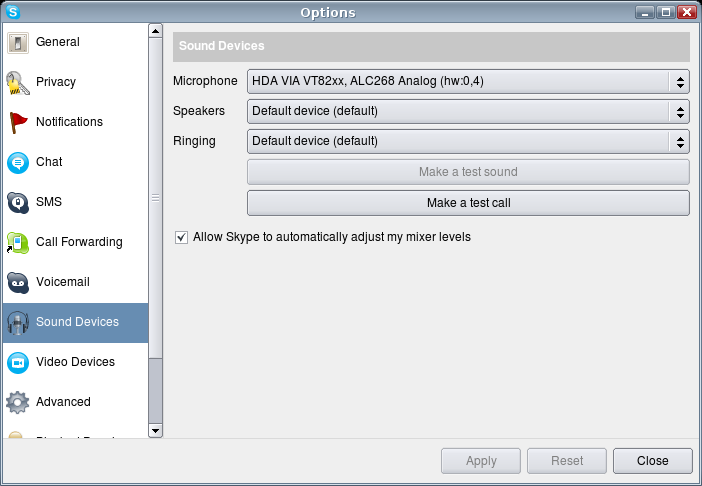
Task: Click the Advanced gear icon
Action: pyautogui.click(x=18, y=402)
